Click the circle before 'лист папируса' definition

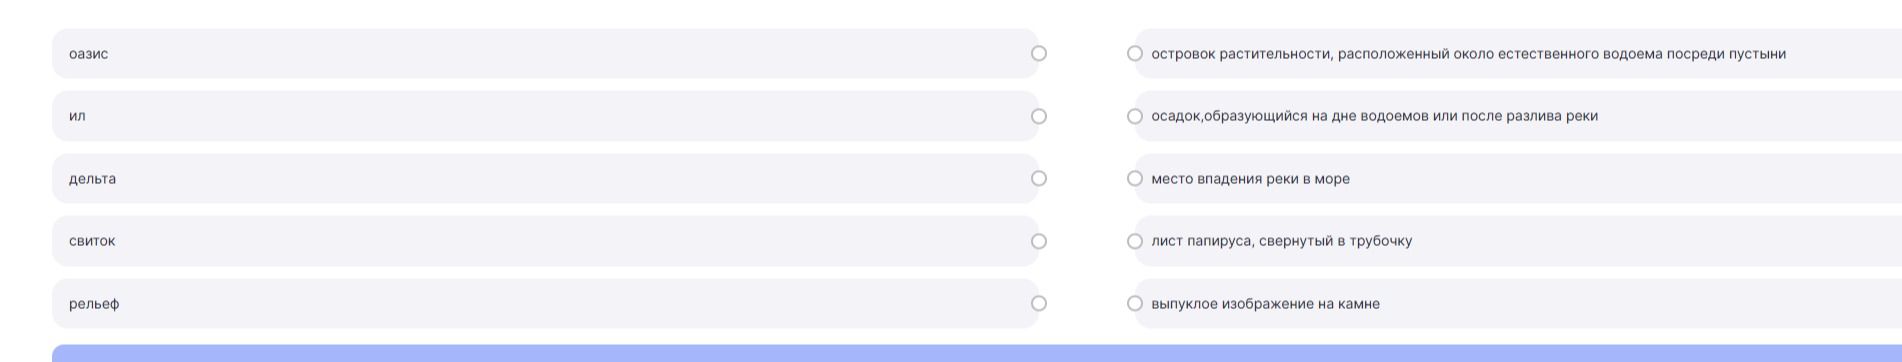point(1135,242)
